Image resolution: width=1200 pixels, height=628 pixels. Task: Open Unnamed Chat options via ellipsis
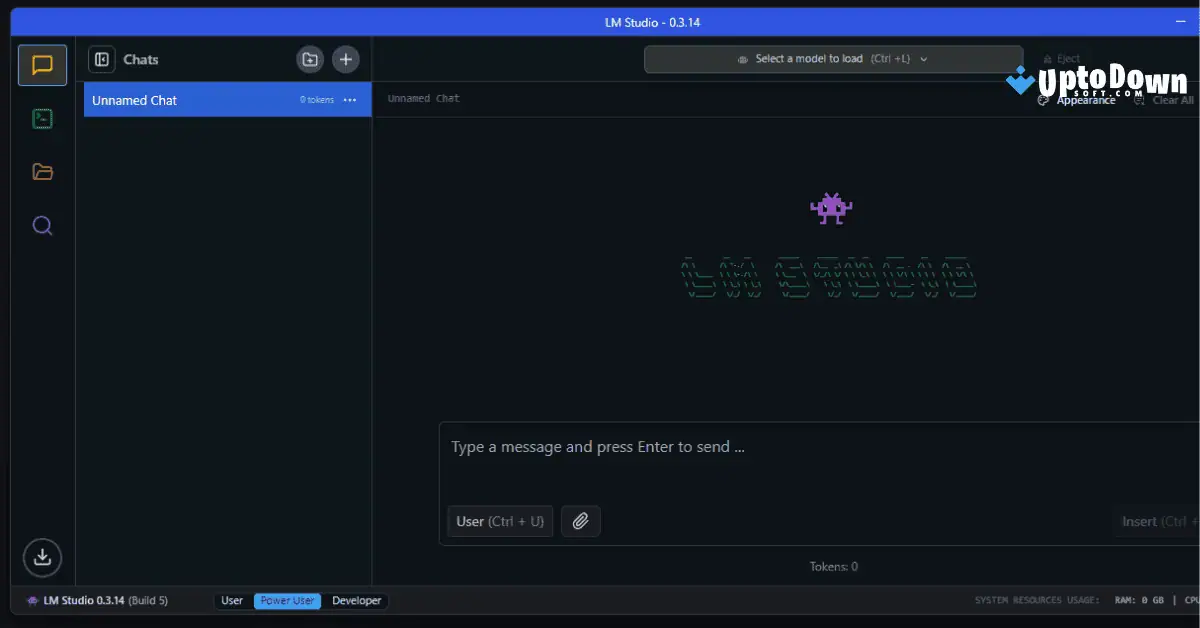(351, 99)
